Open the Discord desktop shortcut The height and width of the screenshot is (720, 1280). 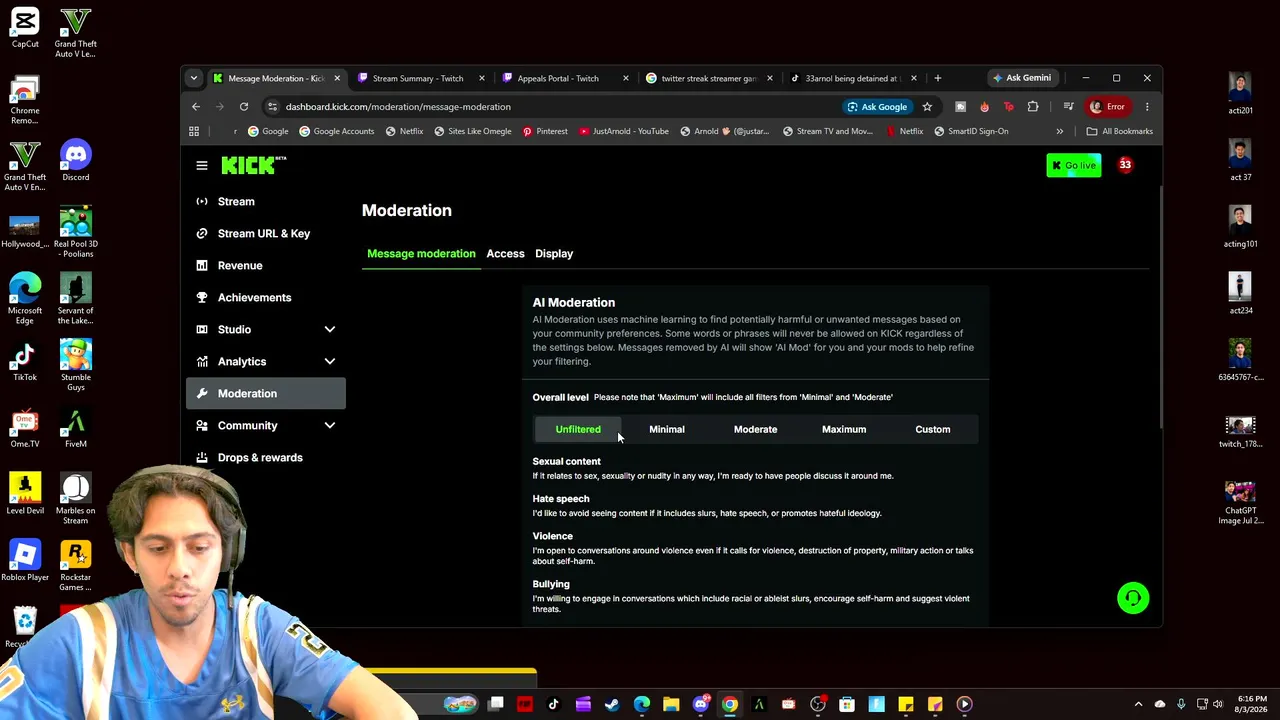click(75, 162)
